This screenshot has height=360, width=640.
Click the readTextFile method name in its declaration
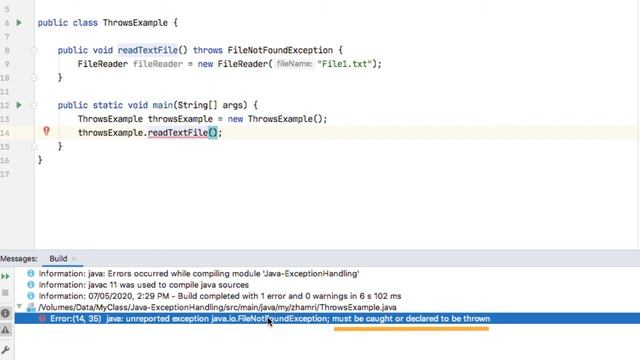[148, 50]
